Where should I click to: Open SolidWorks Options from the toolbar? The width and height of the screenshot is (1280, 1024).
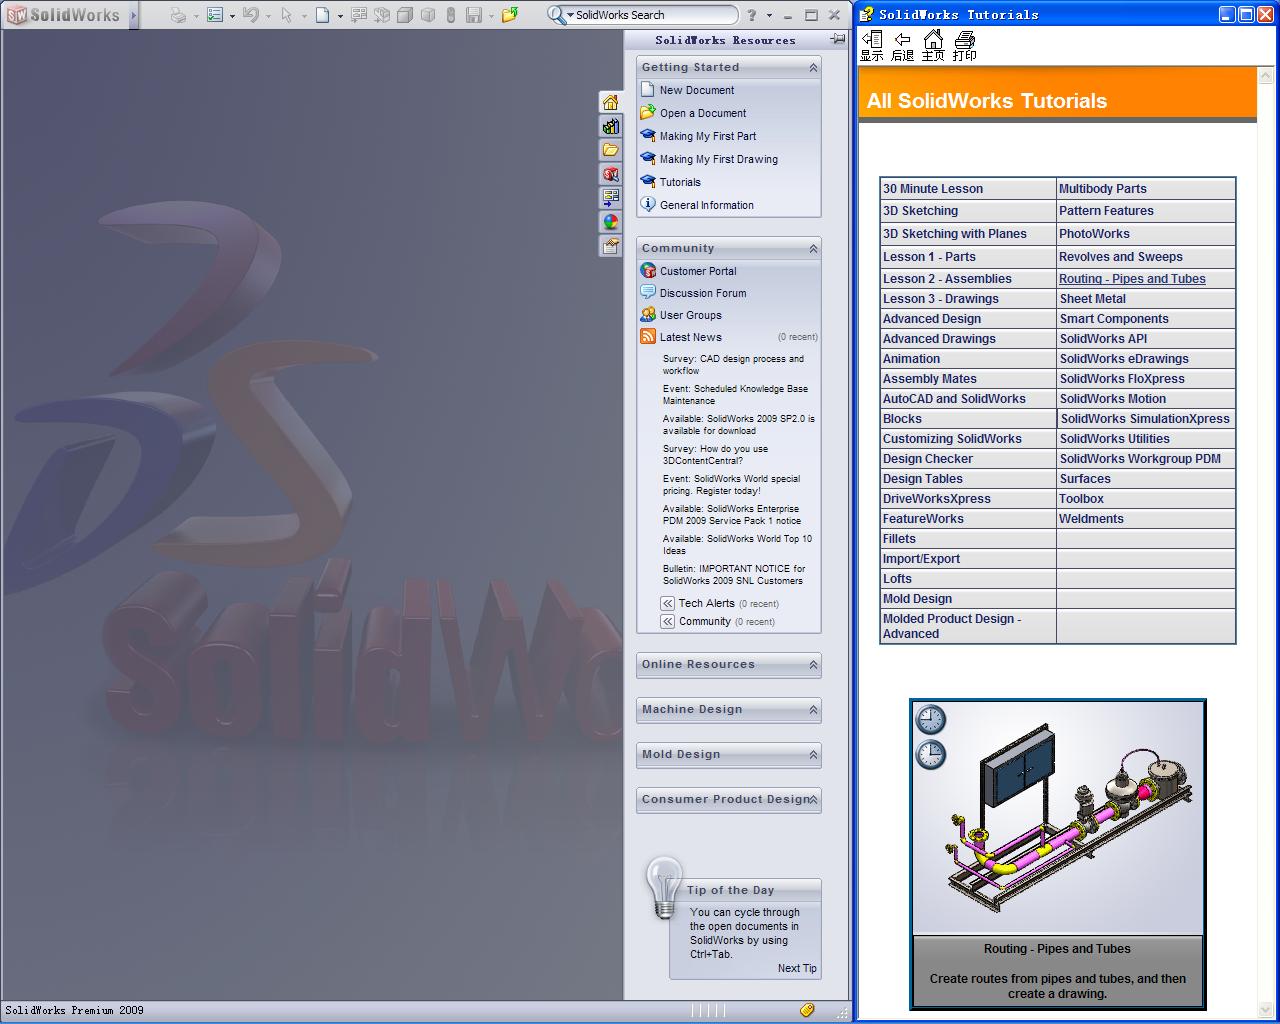(215, 15)
